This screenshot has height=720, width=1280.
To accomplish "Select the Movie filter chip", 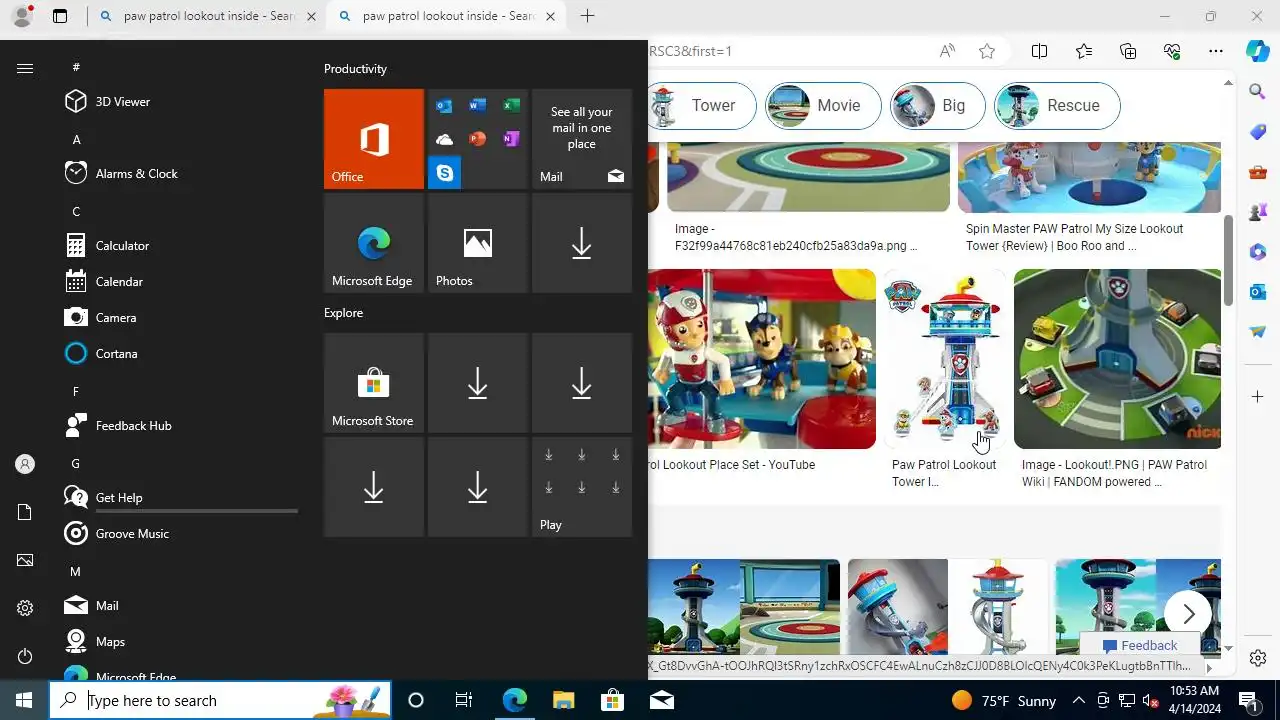I will pyautogui.click(x=823, y=106).
